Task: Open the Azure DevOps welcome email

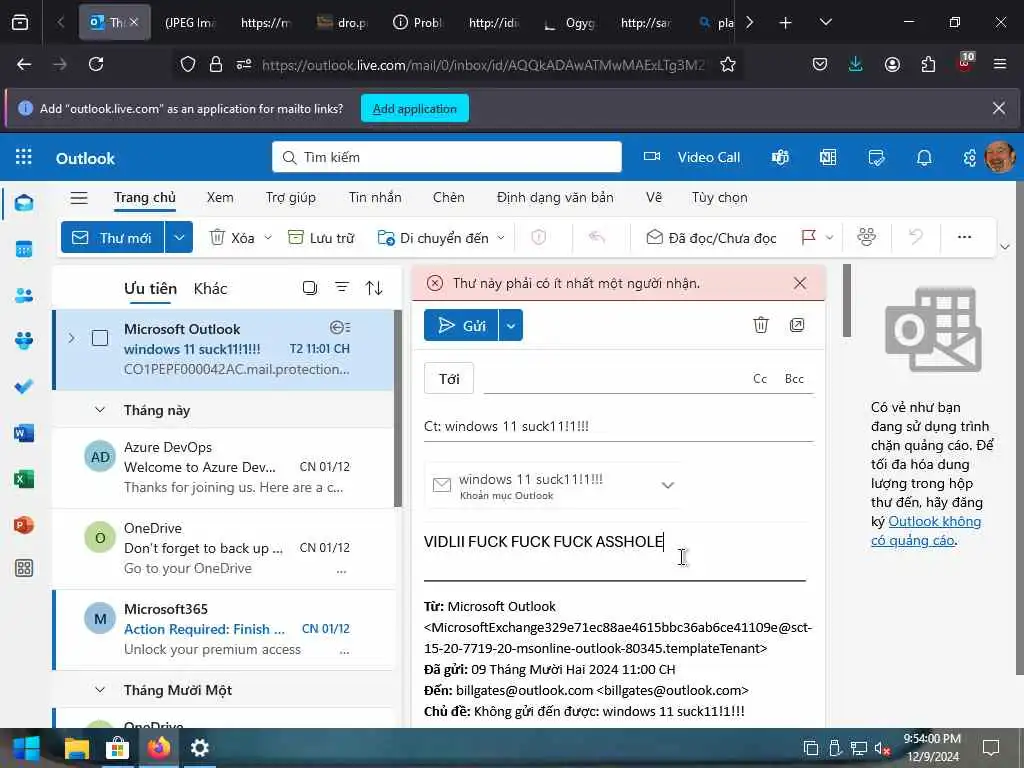Action: [x=224, y=467]
